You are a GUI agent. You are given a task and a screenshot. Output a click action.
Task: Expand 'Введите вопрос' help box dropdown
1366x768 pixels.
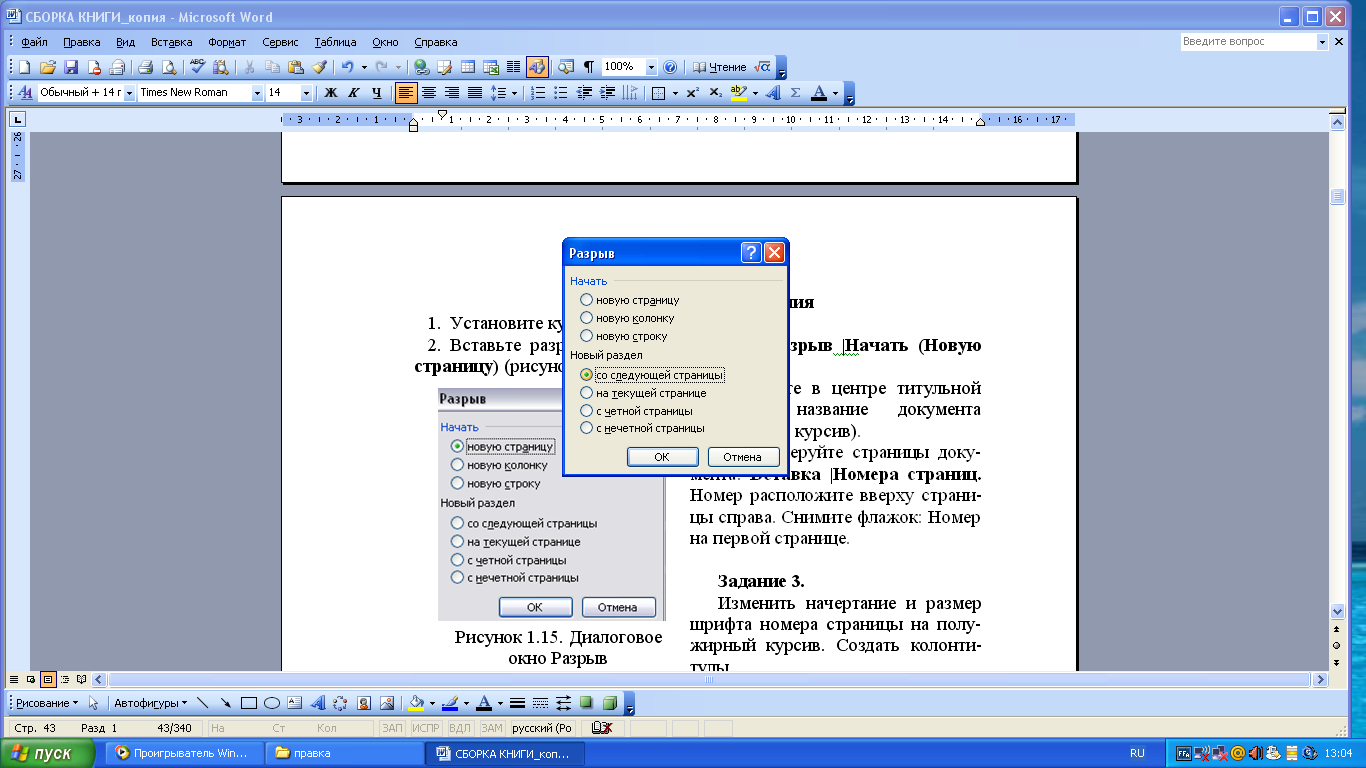[x=1322, y=42]
